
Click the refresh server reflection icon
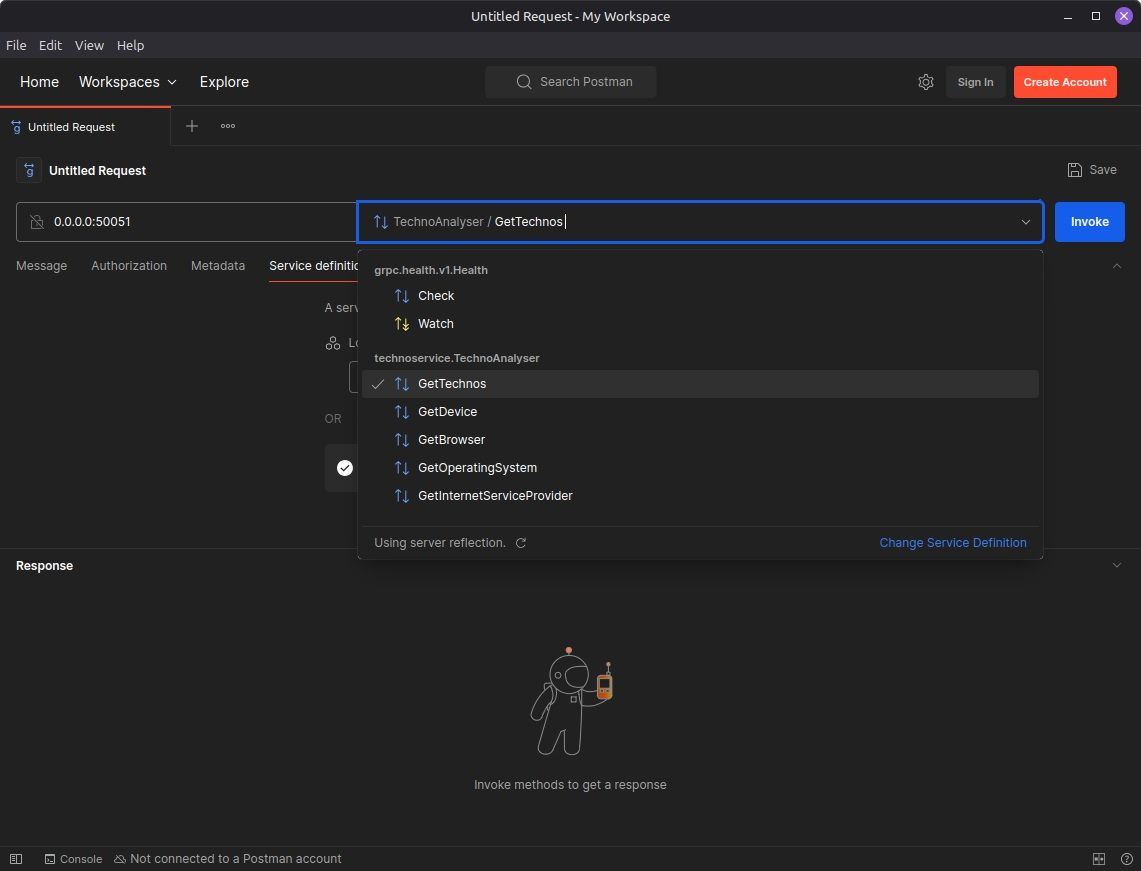(x=520, y=543)
